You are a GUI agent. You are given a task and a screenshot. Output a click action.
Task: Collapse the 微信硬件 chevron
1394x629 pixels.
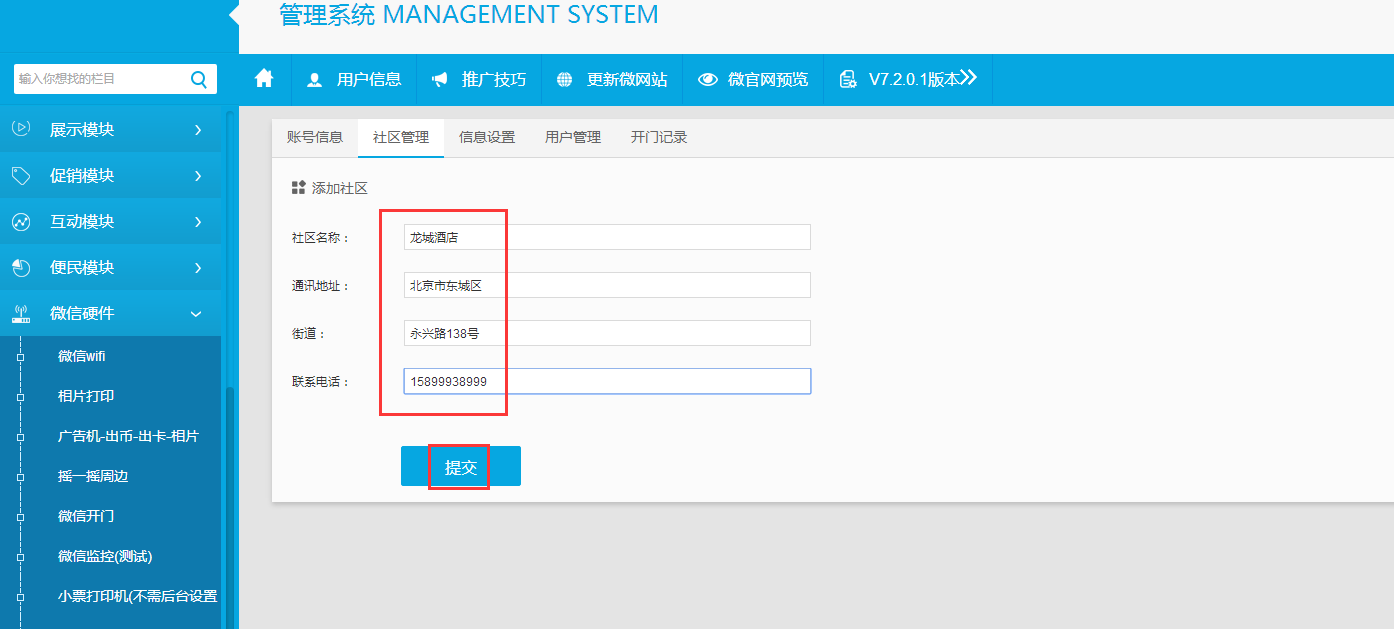click(196, 314)
